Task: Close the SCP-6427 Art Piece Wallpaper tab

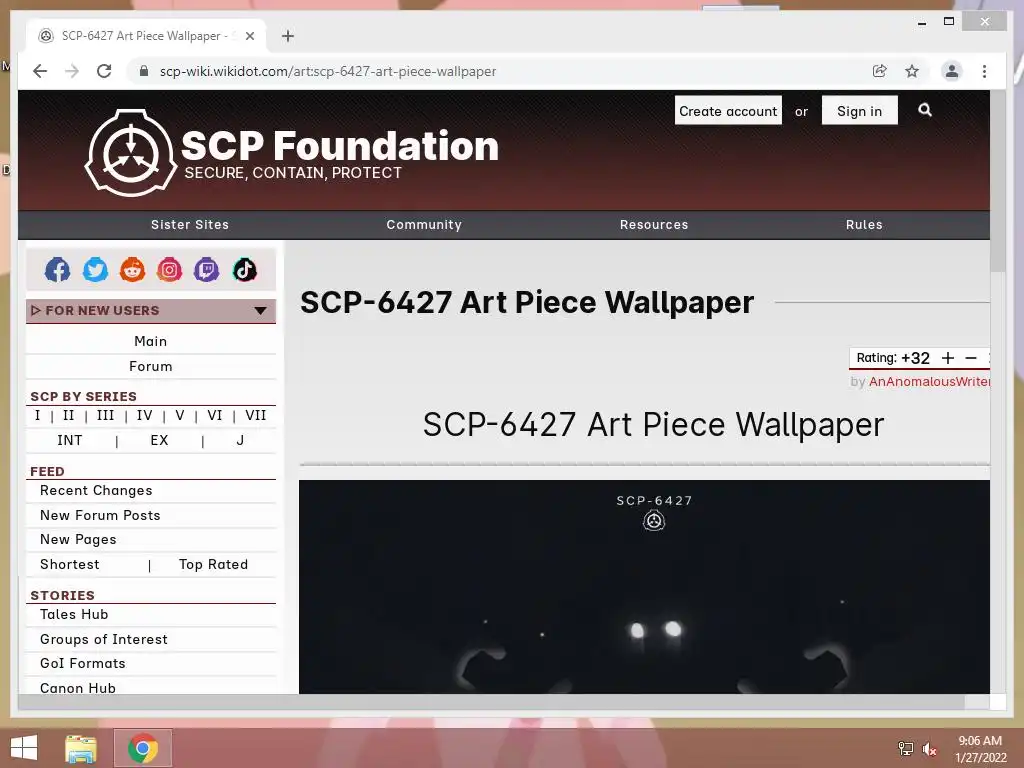Action: pyautogui.click(x=249, y=36)
